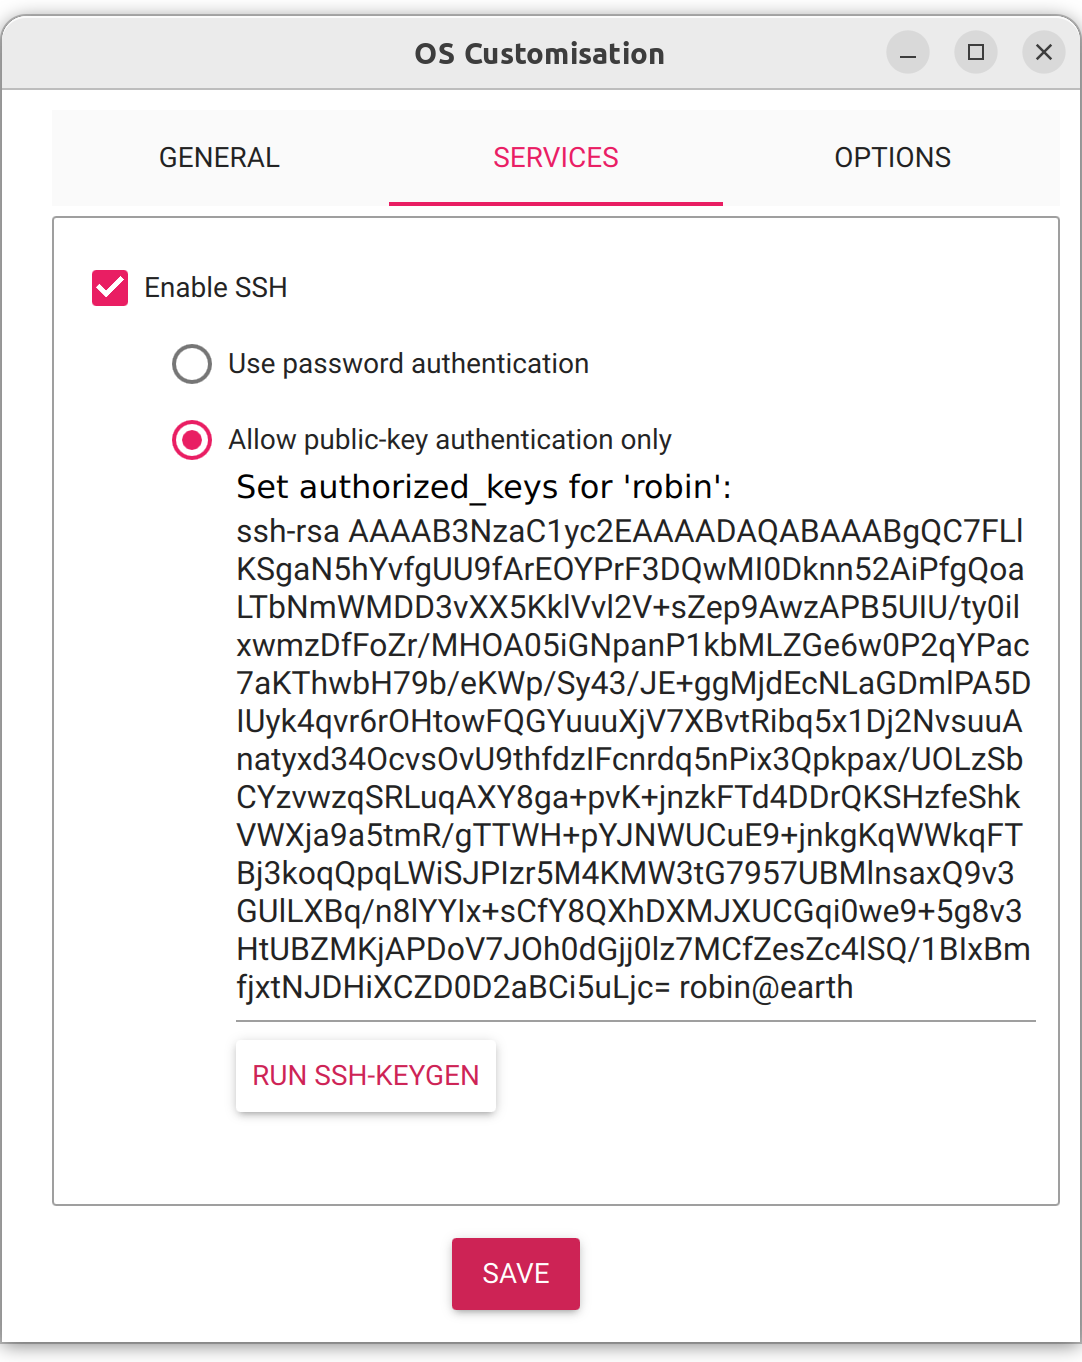Viewport: 1082px width, 1362px height.
Task: Minimize the OS Customisation window
Action: [907, 52]
